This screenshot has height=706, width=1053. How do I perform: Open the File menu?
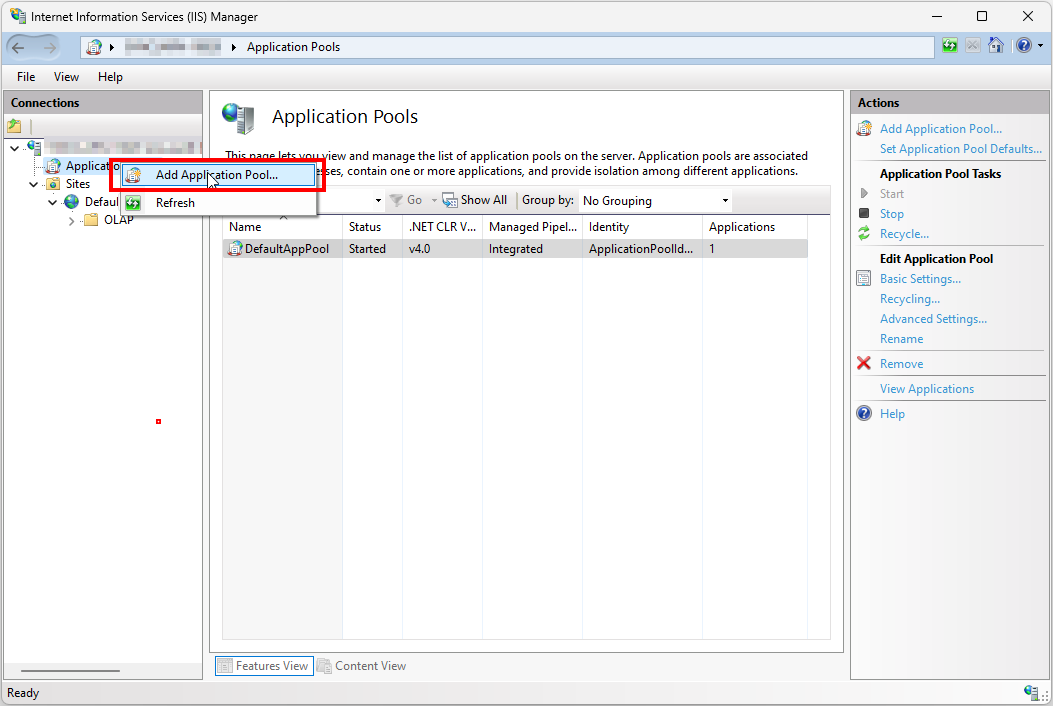pos(26,77)
